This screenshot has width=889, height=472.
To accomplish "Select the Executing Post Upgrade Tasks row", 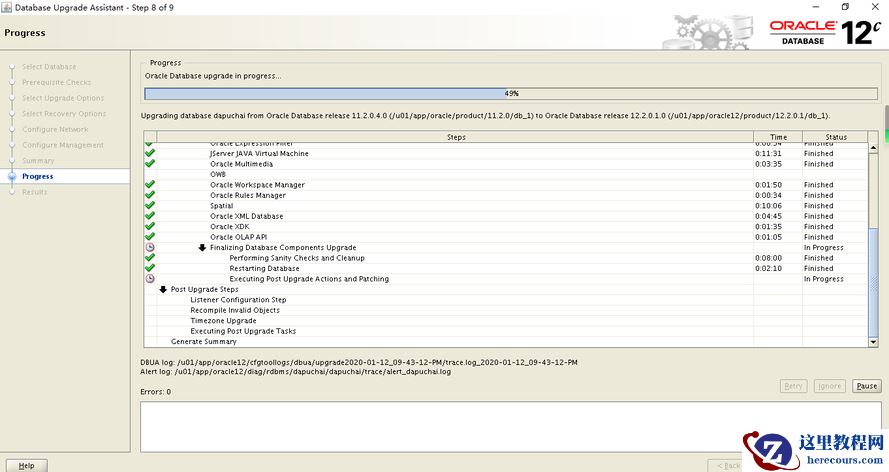I will point(506,331).
